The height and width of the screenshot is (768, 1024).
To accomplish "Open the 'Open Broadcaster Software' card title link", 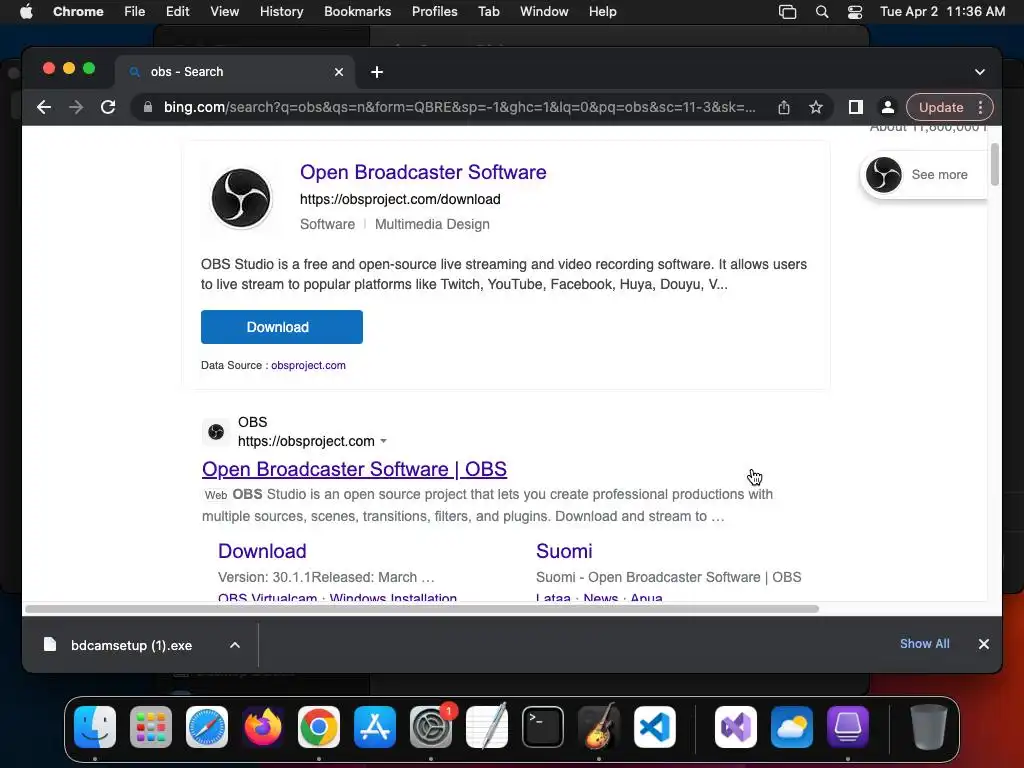I will 423,172.
